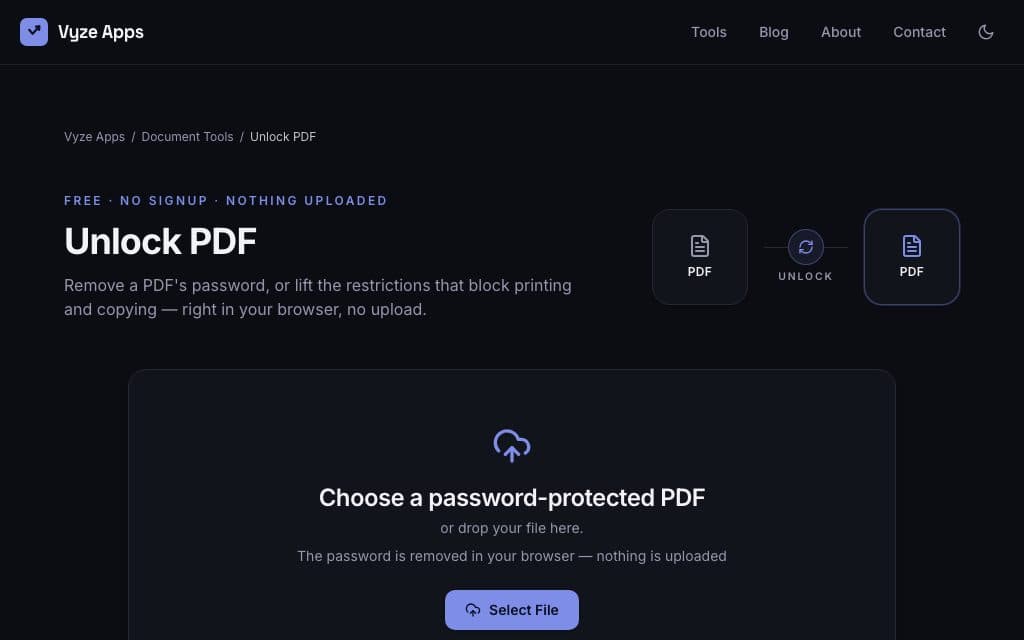Click the Unlock PDF breadcrumb item
Screen dimensions: 1024x640
[x=283, y=136]
